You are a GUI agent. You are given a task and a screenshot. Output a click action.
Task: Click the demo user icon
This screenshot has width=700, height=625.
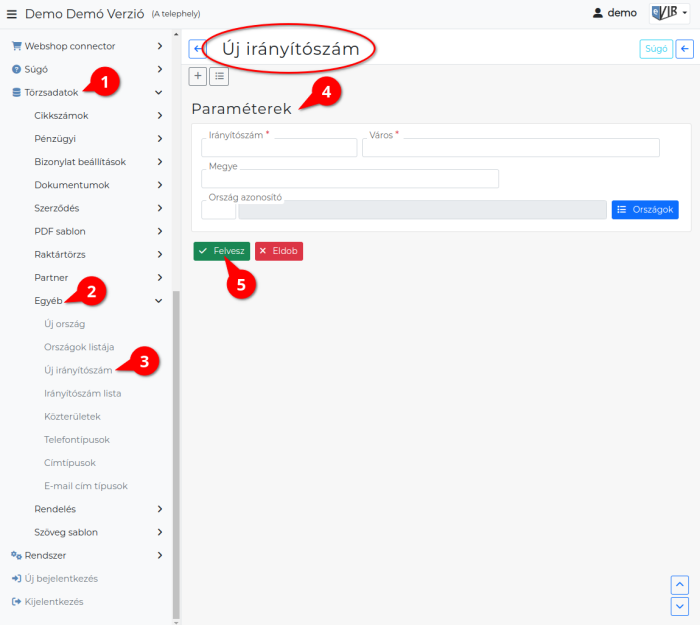tap(597, 13)
